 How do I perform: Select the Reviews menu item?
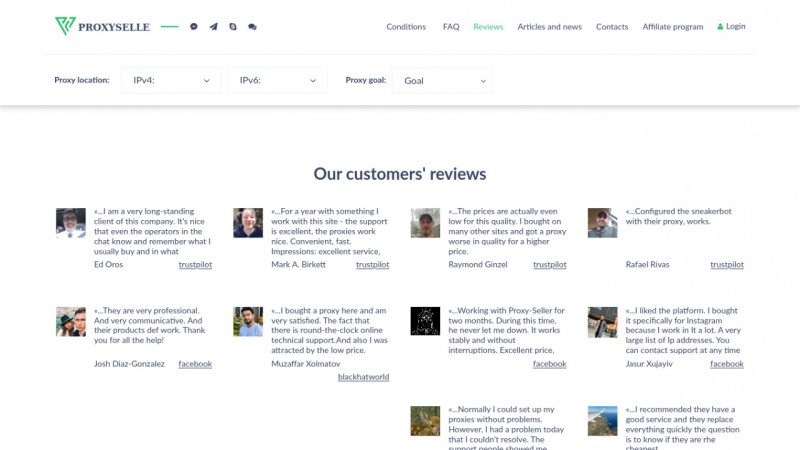pyautogui.click(x=488, y=27)
